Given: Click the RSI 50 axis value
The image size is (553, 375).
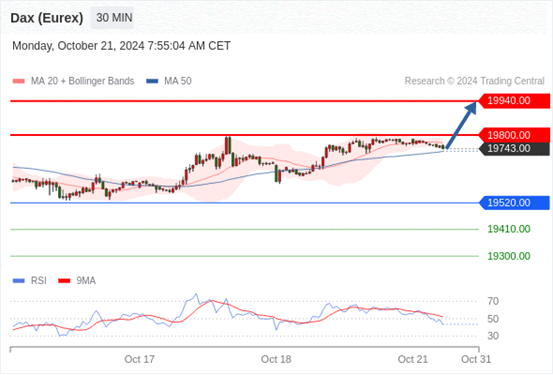Looking at the screenshot, I should [x=493, y=319].
